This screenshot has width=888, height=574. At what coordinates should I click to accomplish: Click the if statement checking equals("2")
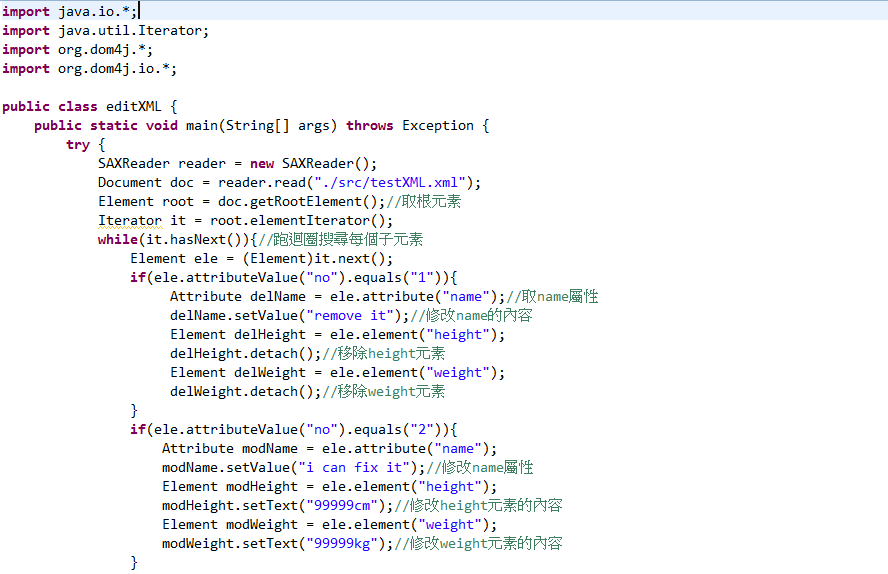(x=293, y=430)
